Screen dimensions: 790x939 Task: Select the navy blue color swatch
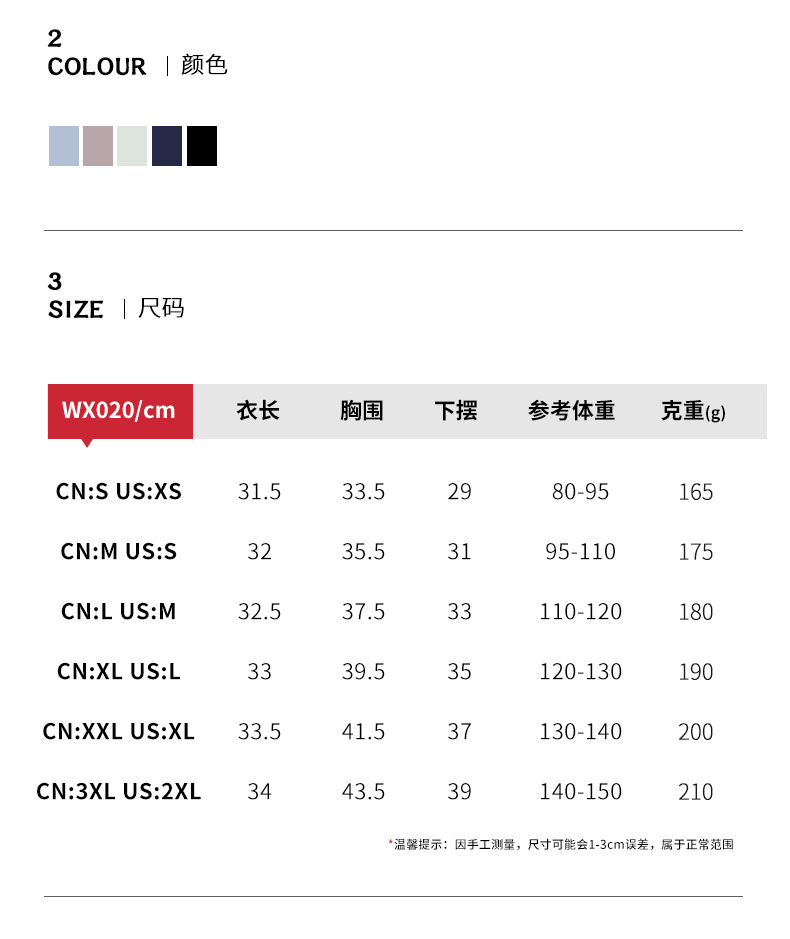click(x=167, y=146)
